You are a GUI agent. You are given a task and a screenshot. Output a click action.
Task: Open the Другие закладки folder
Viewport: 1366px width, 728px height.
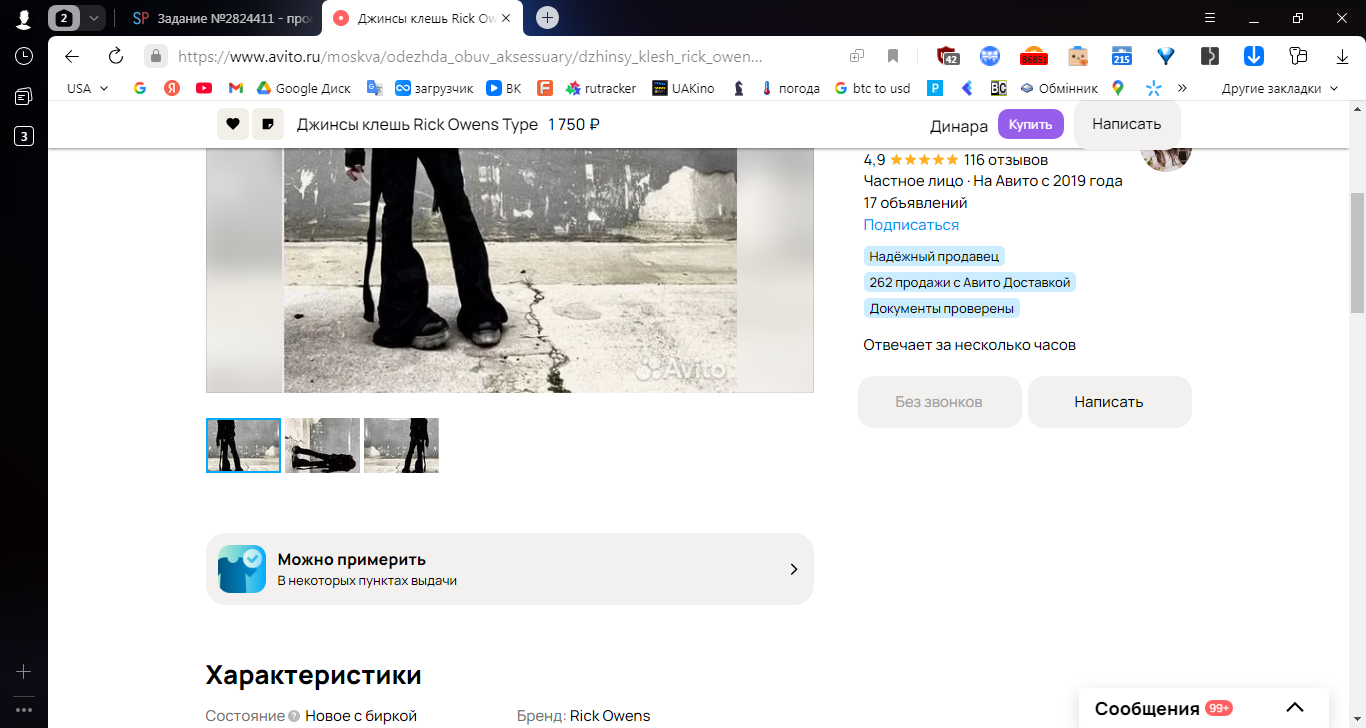tap(1280, 88)
